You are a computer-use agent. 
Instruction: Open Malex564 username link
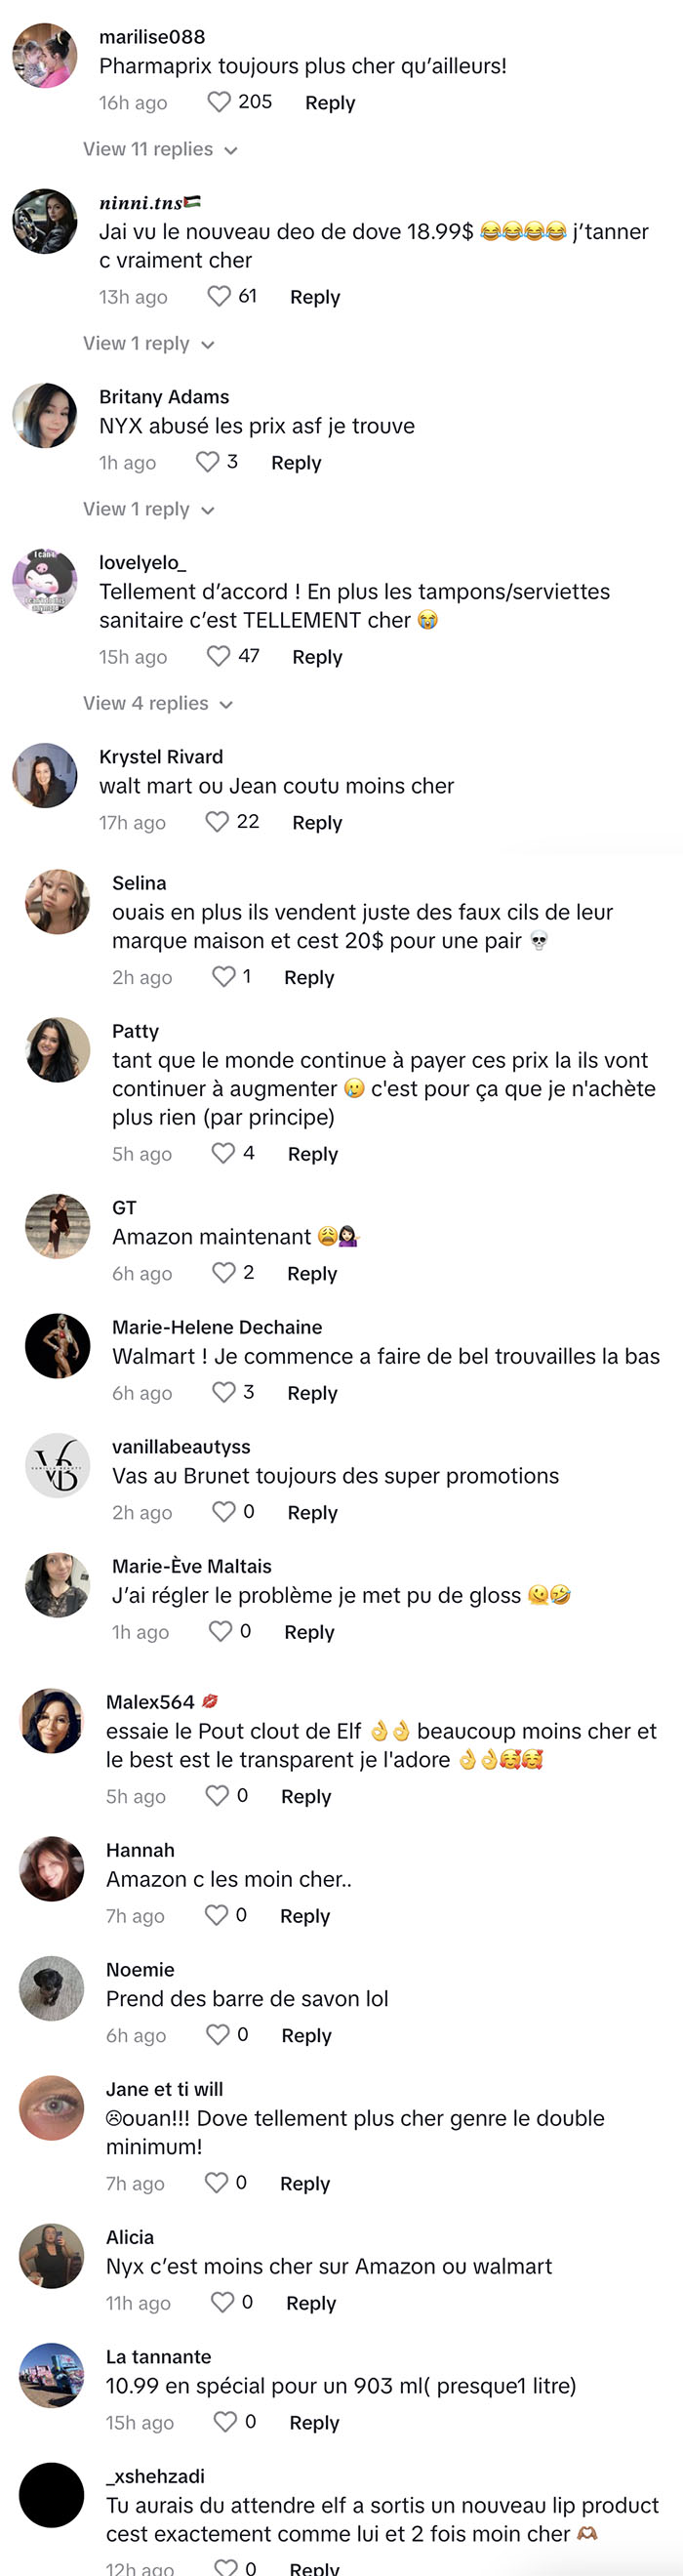tap(150, 1702)
